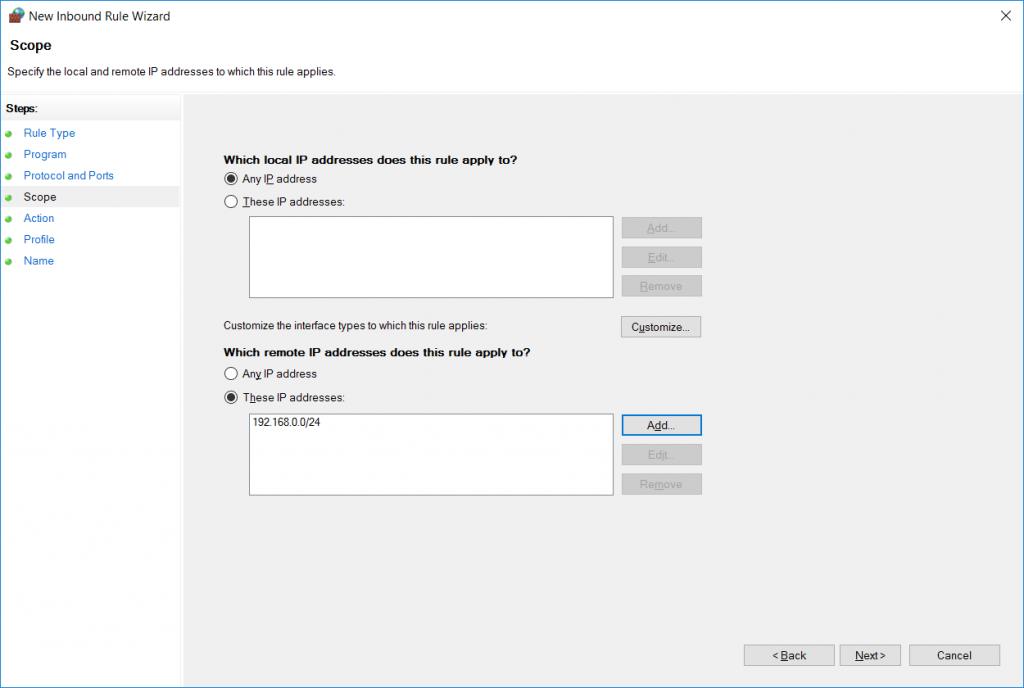Jump to the Profile step

coord(38,239)
